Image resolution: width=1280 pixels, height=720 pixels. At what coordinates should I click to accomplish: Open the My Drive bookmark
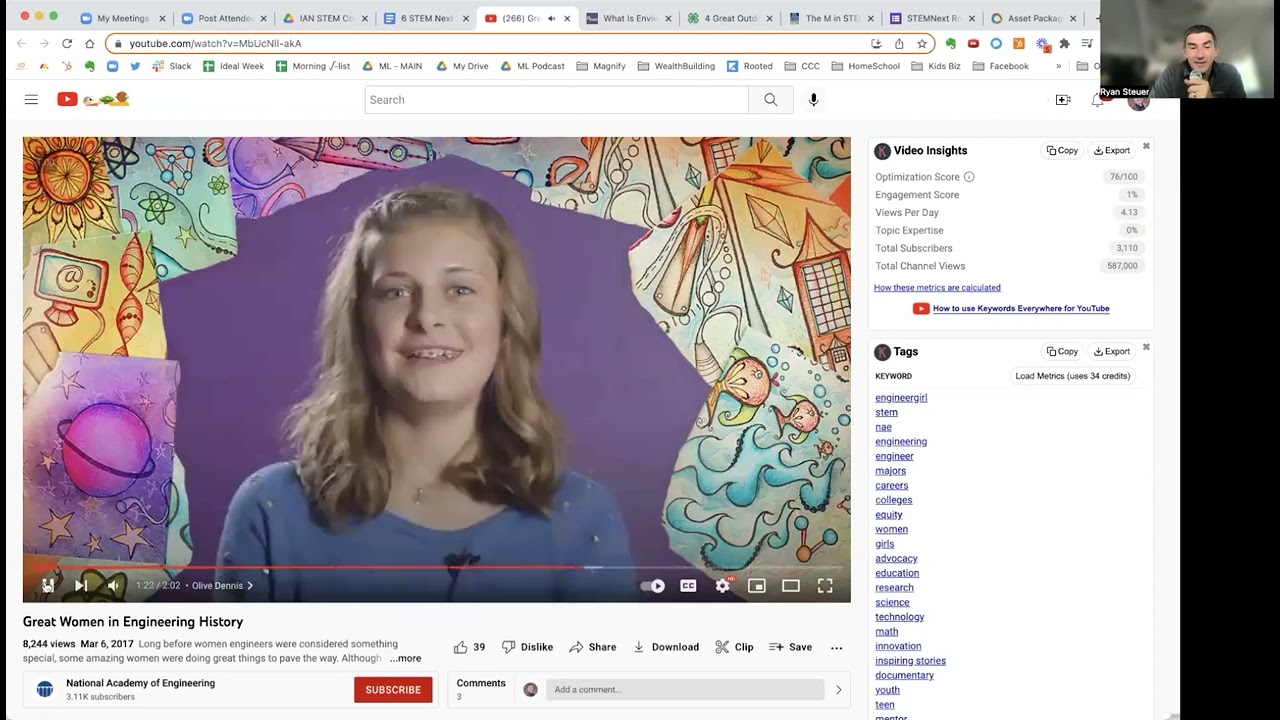coord(462,66)
